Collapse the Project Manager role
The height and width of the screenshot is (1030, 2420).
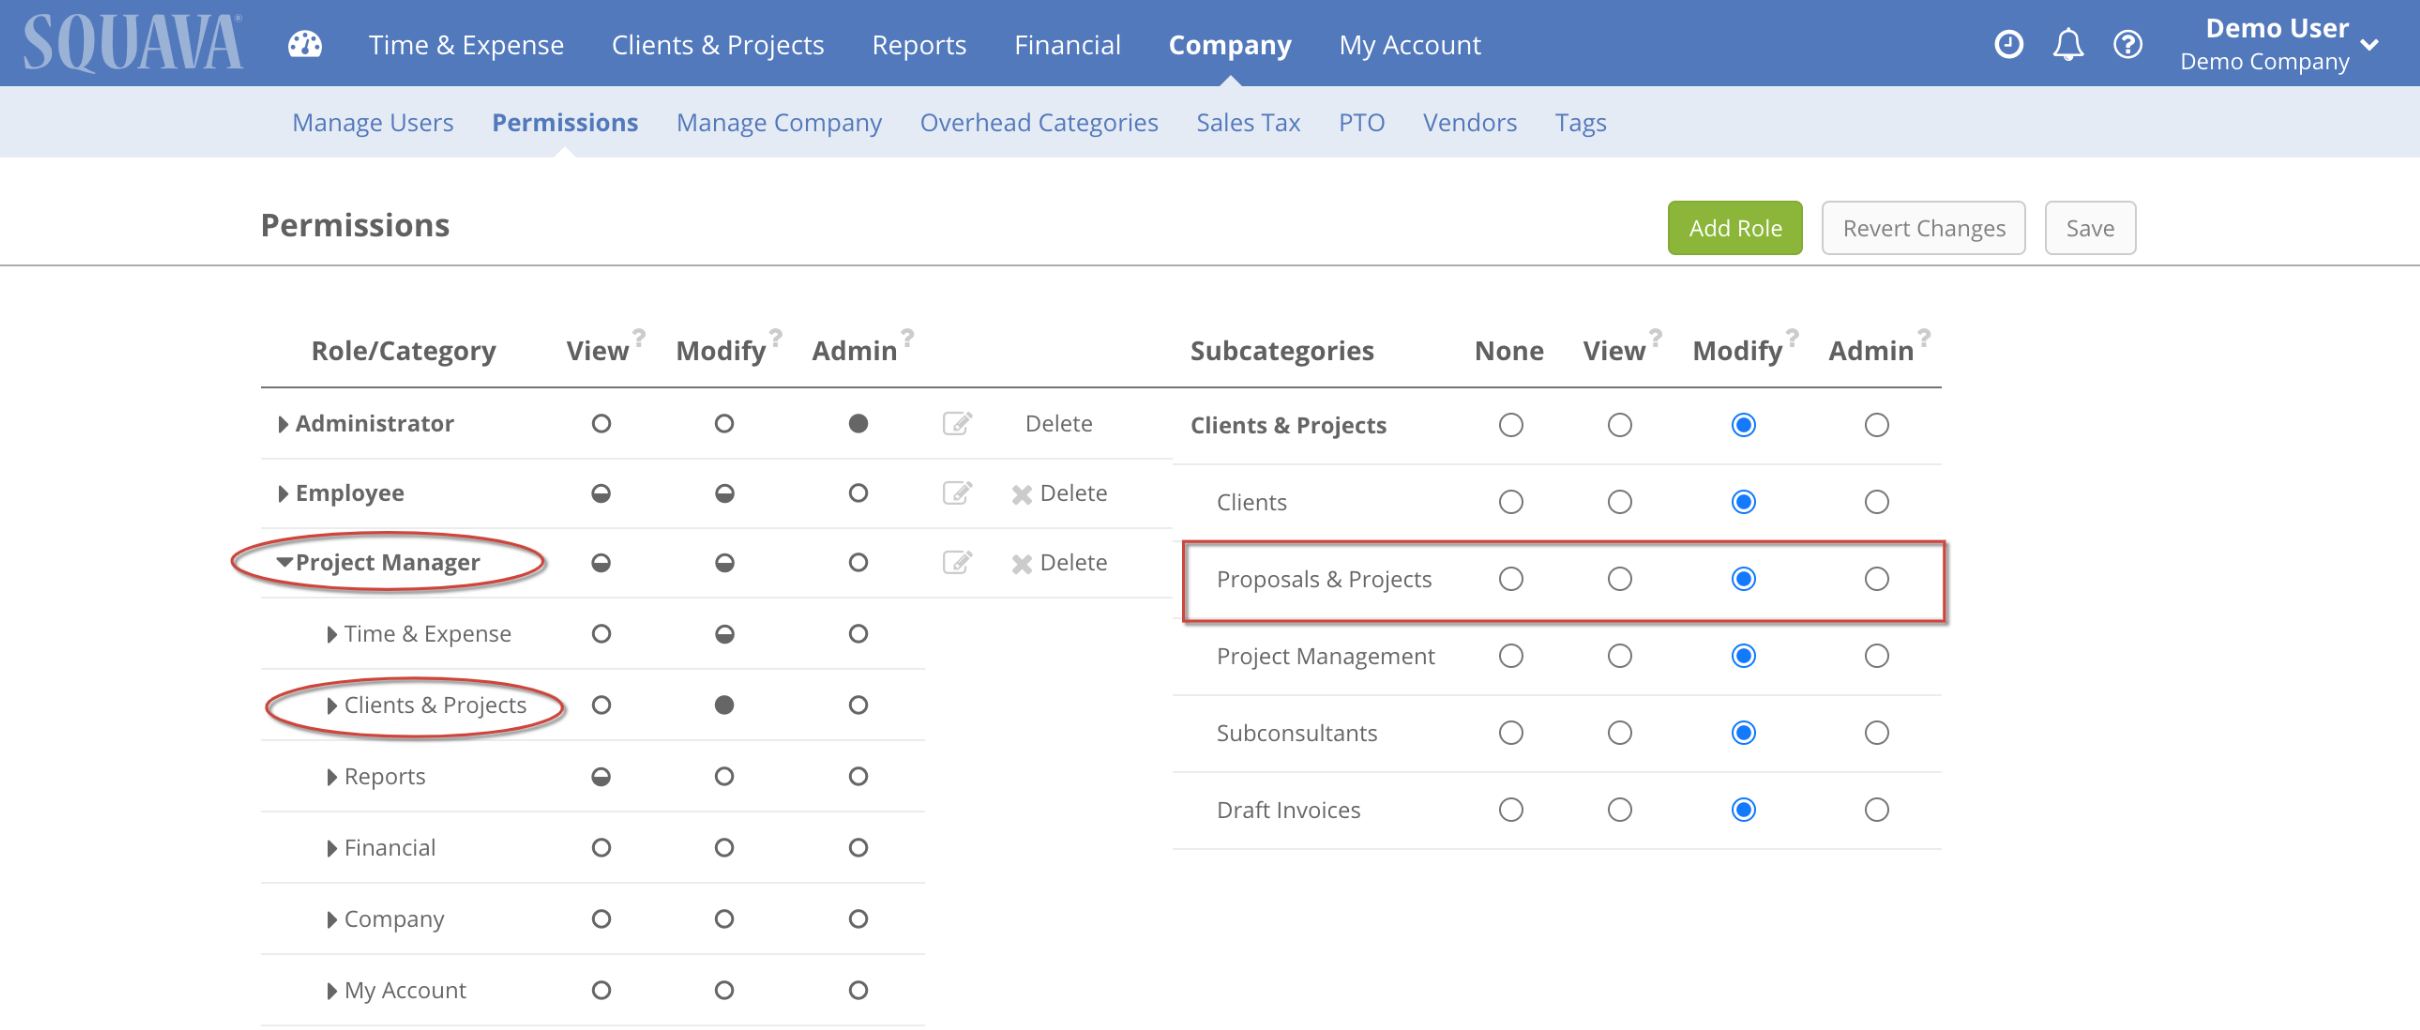tap(285, 562)
